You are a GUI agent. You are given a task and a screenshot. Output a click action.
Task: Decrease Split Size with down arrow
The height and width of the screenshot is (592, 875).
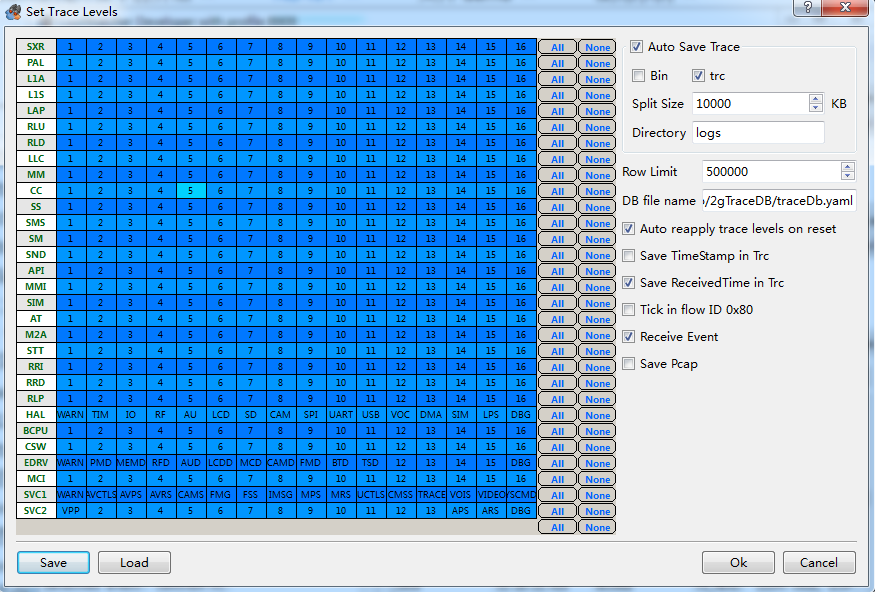(x=815, y=108)
